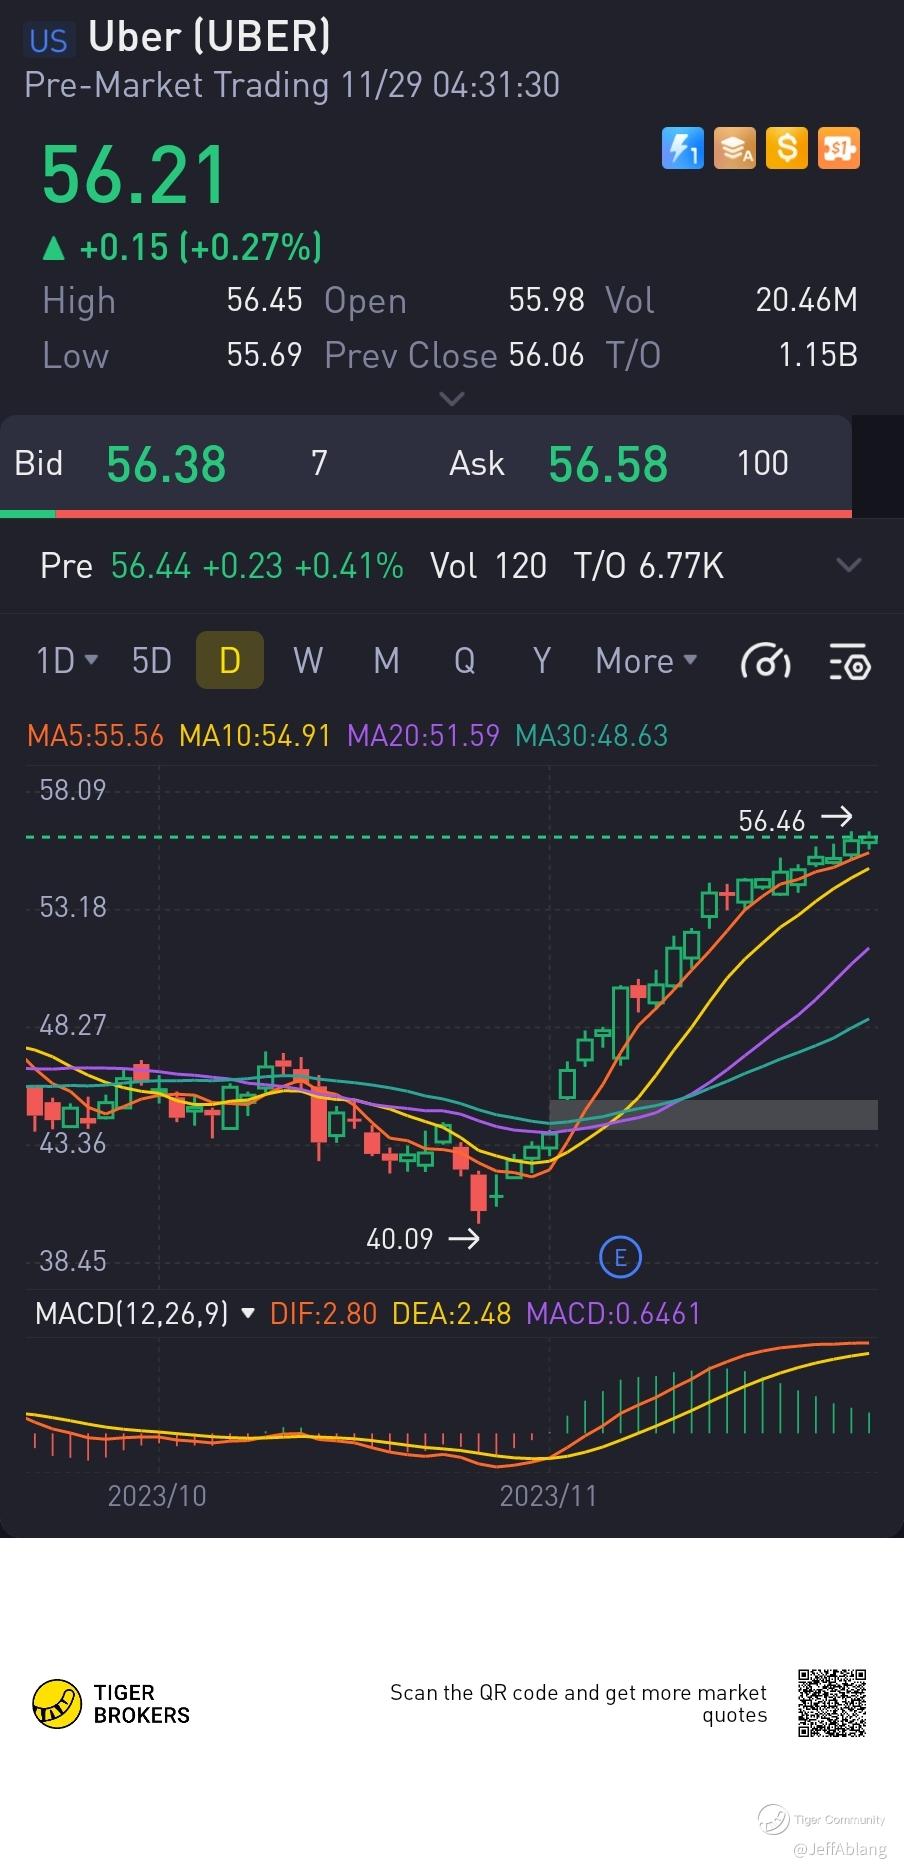The width and height of the screenshot is (904, 1870).
Task: Open the 1D timeframe dropdown
Action: click(x=67, y=661)
